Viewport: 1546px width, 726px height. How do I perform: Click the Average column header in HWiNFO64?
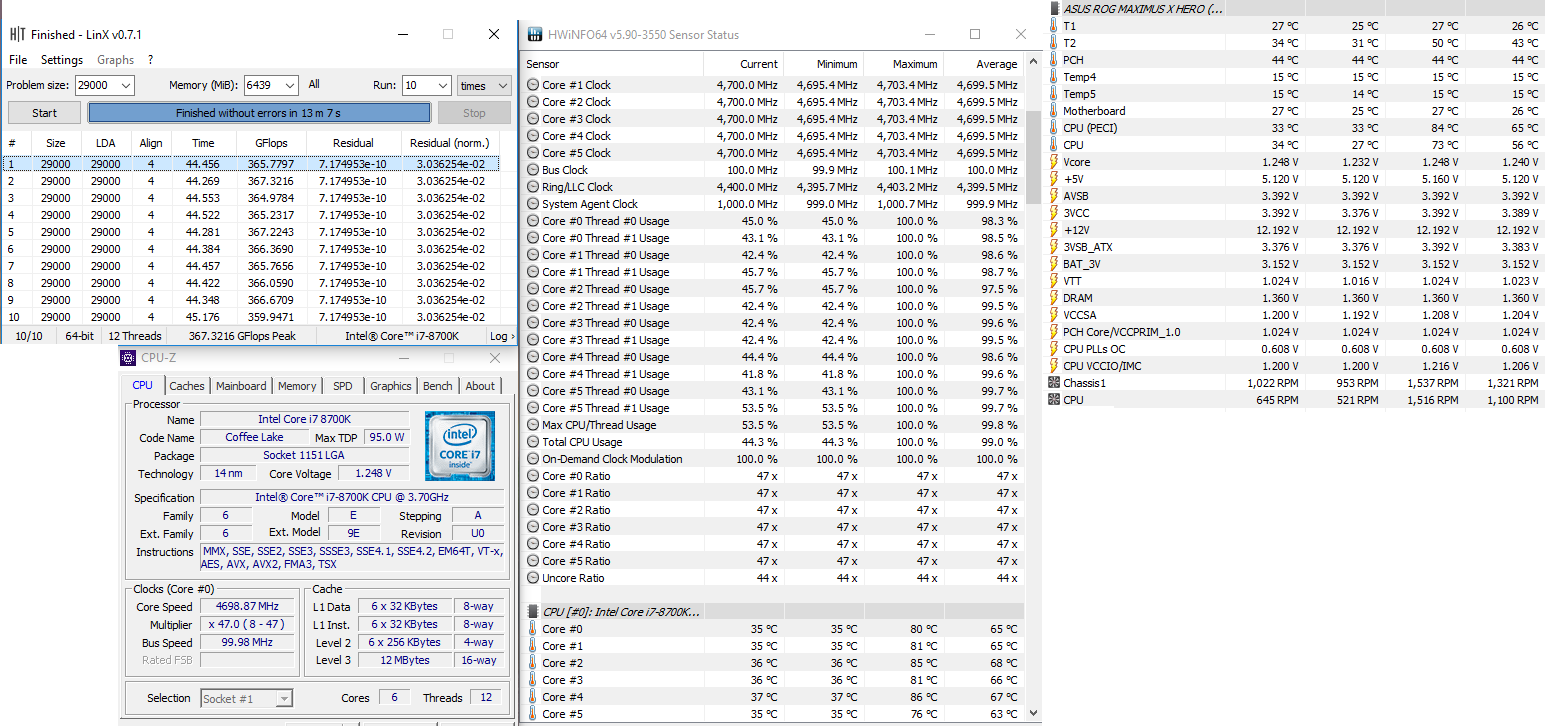tap(984, 64)
